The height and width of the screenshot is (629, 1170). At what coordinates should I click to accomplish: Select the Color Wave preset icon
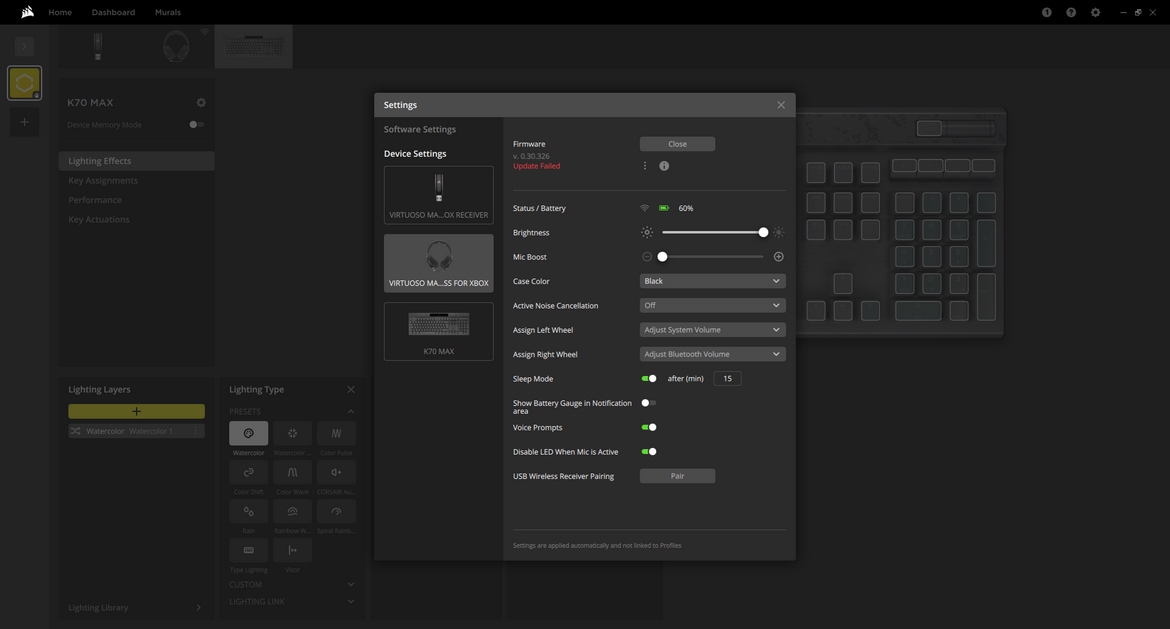(292, 472)
